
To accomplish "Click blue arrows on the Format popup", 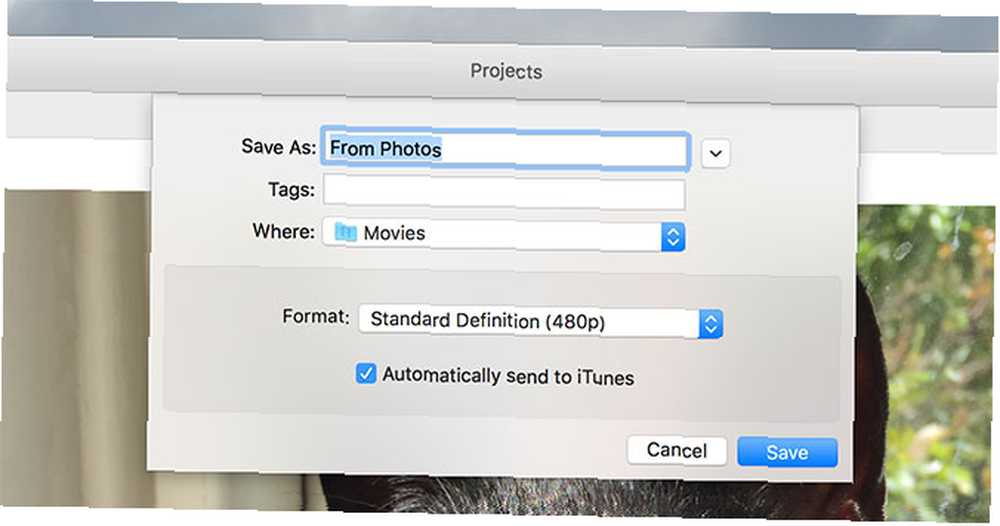I will [x=710, y=325].
